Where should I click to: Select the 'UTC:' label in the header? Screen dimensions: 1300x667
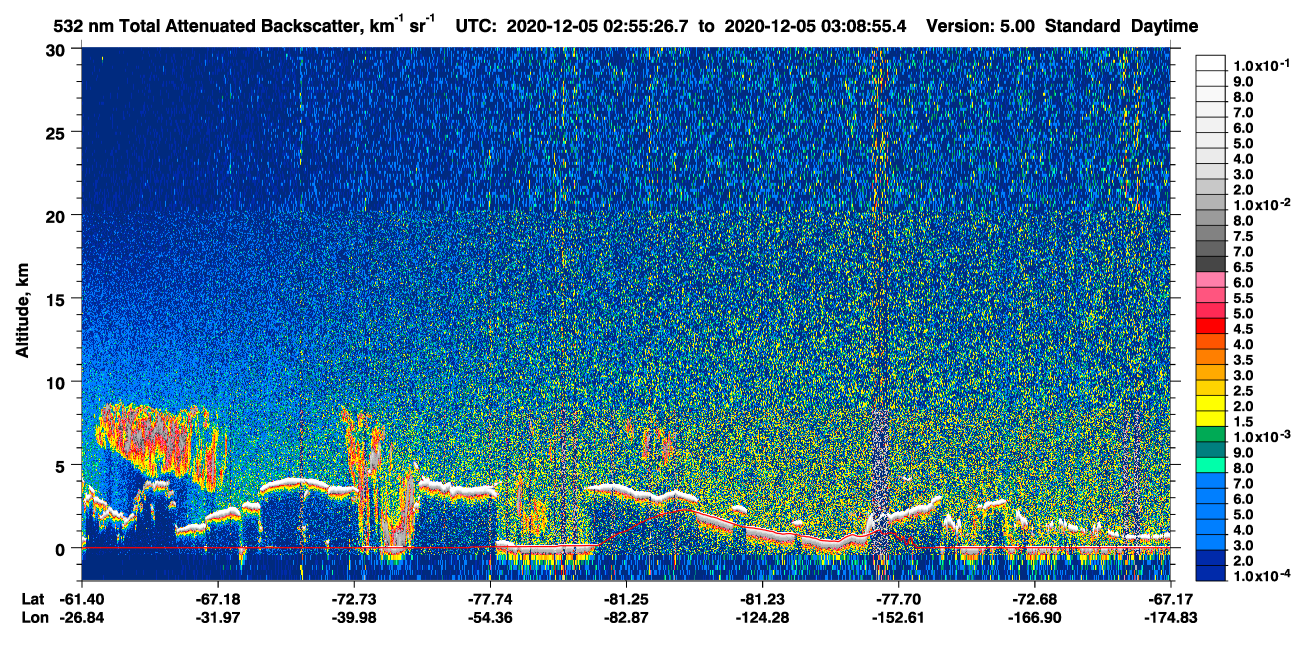pyautogui.click(x=477, y=26)
